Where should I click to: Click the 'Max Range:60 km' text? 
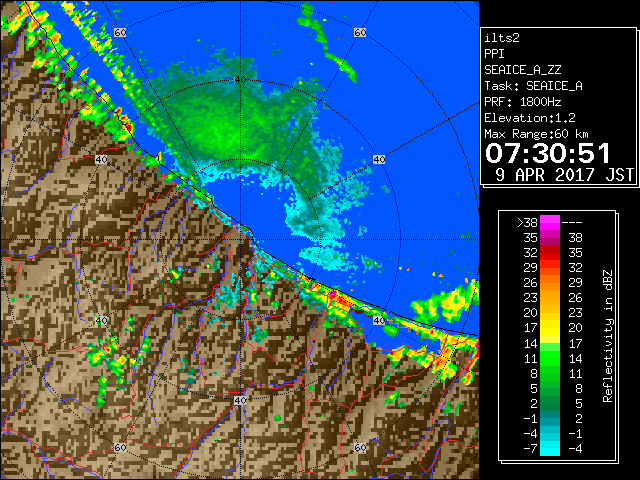click(x=536, y=134)
